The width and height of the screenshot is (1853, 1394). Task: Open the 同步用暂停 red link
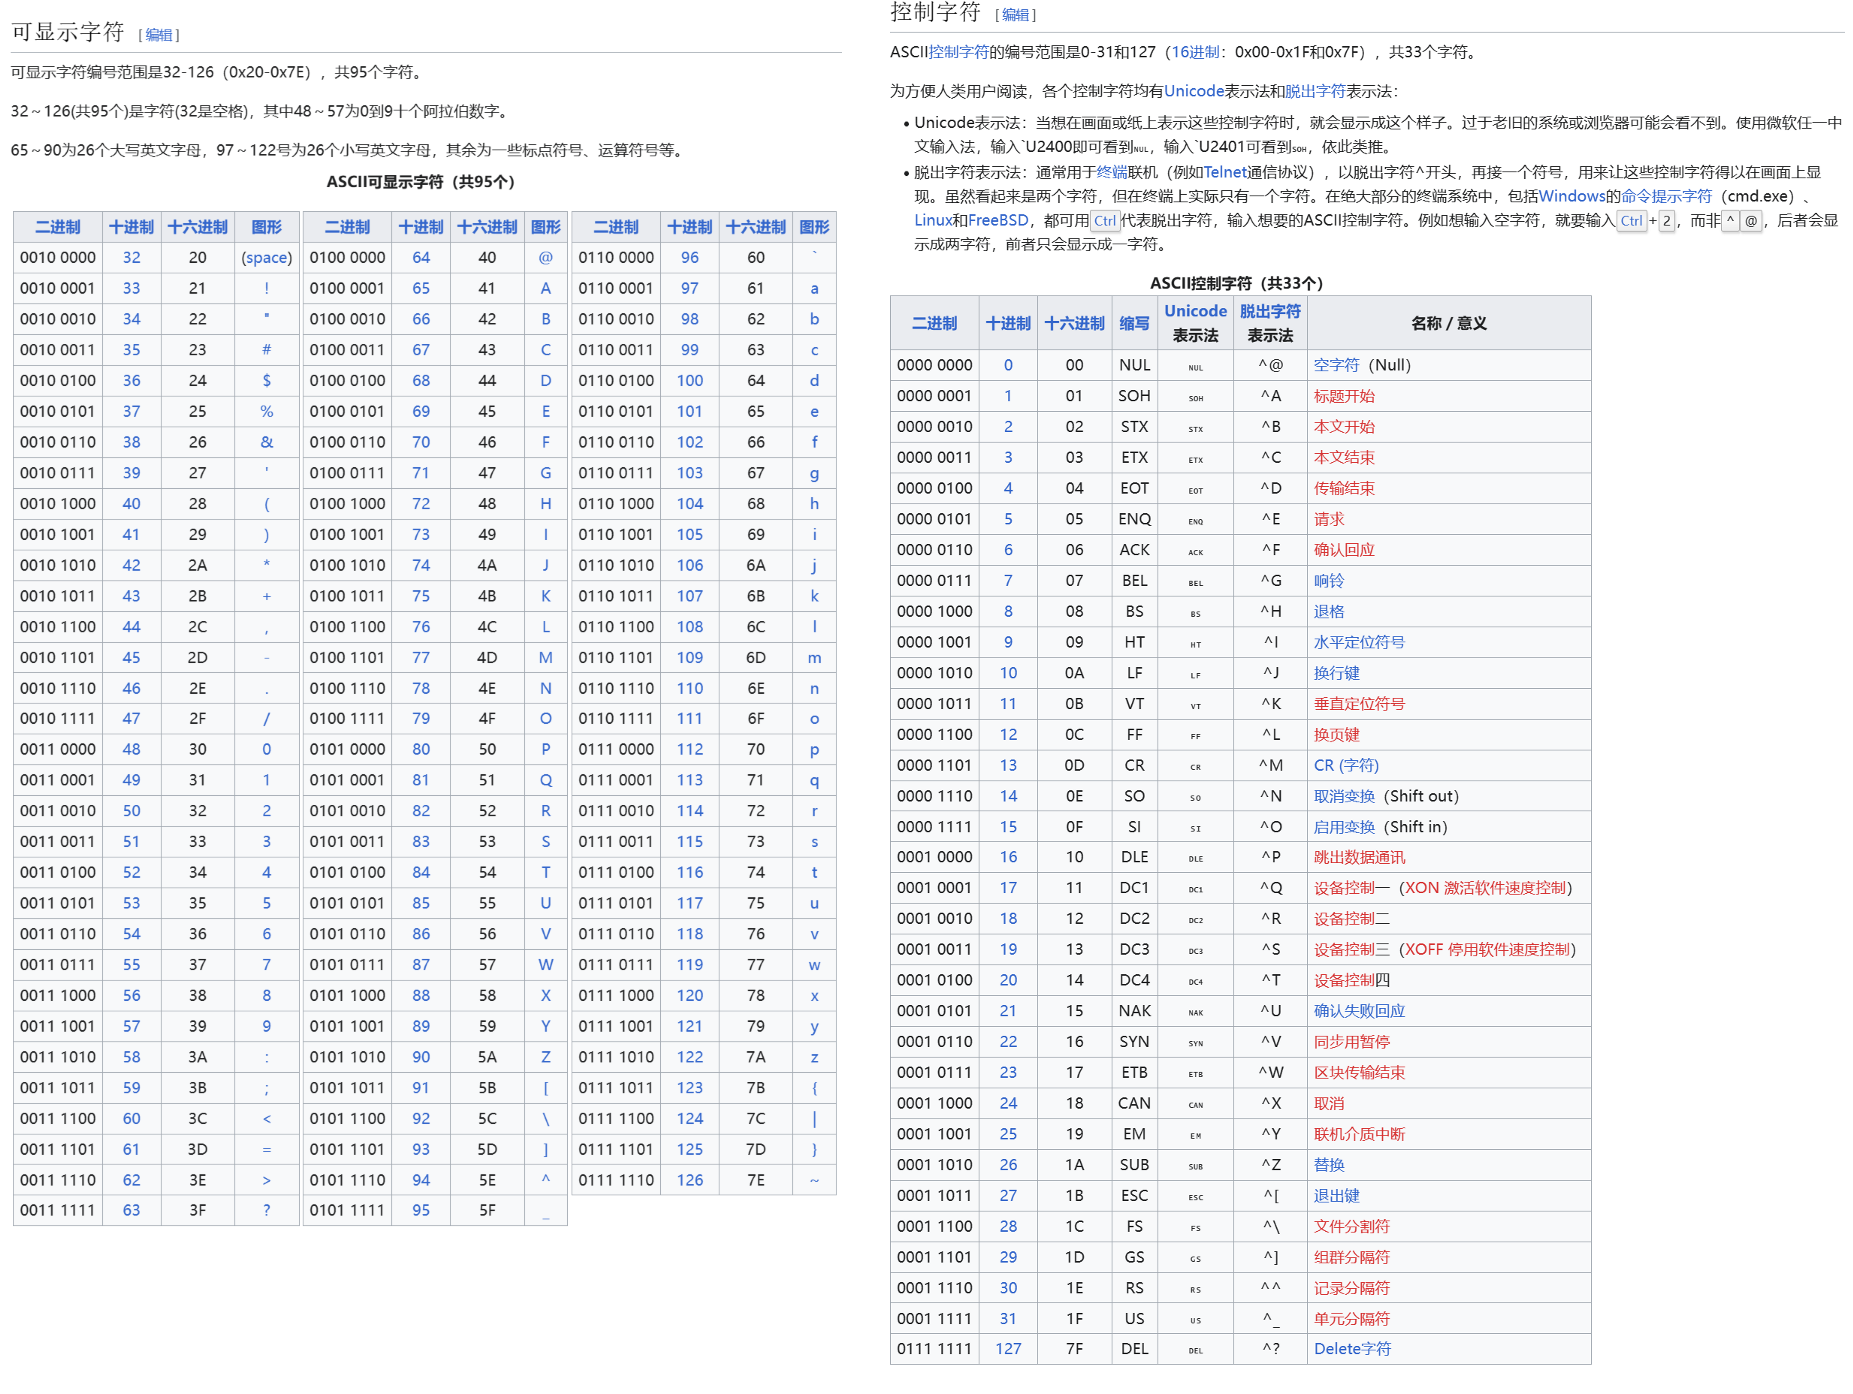(x=1351, y=1042)
